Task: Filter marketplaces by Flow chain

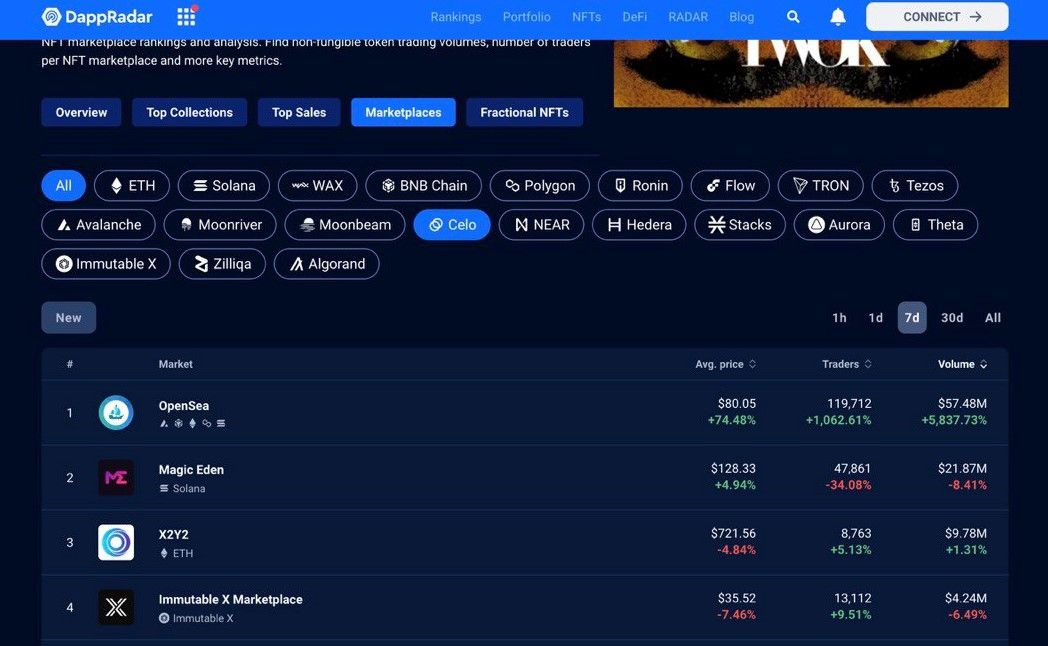Action: point(730,185)
